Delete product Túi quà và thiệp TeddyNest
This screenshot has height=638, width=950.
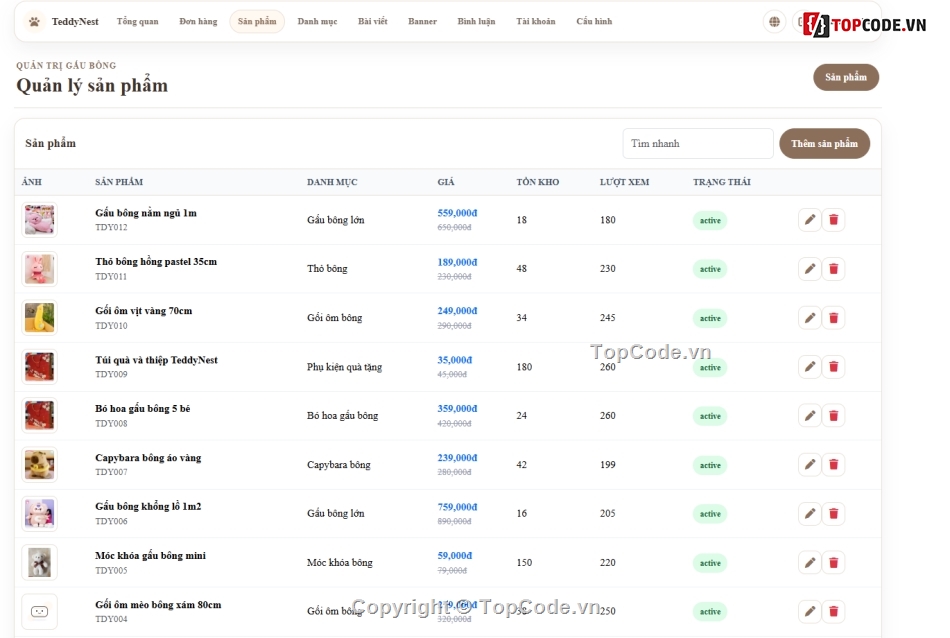(834, 367)
